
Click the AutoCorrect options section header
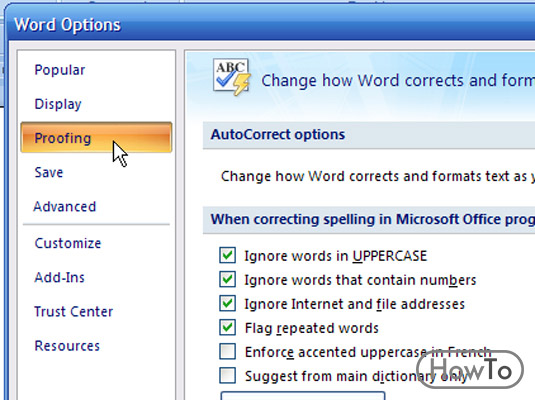(369, 135)
